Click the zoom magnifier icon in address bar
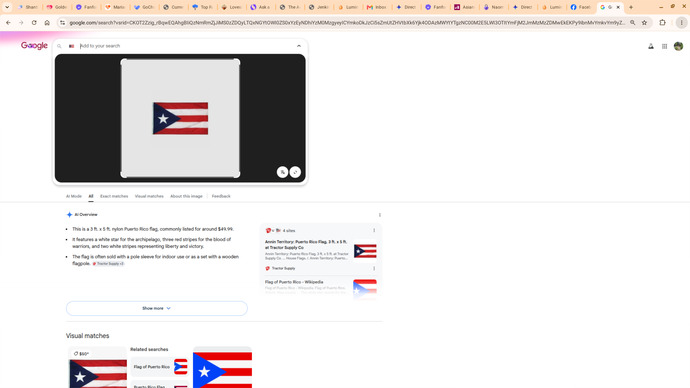 click(x=632, y=22)
